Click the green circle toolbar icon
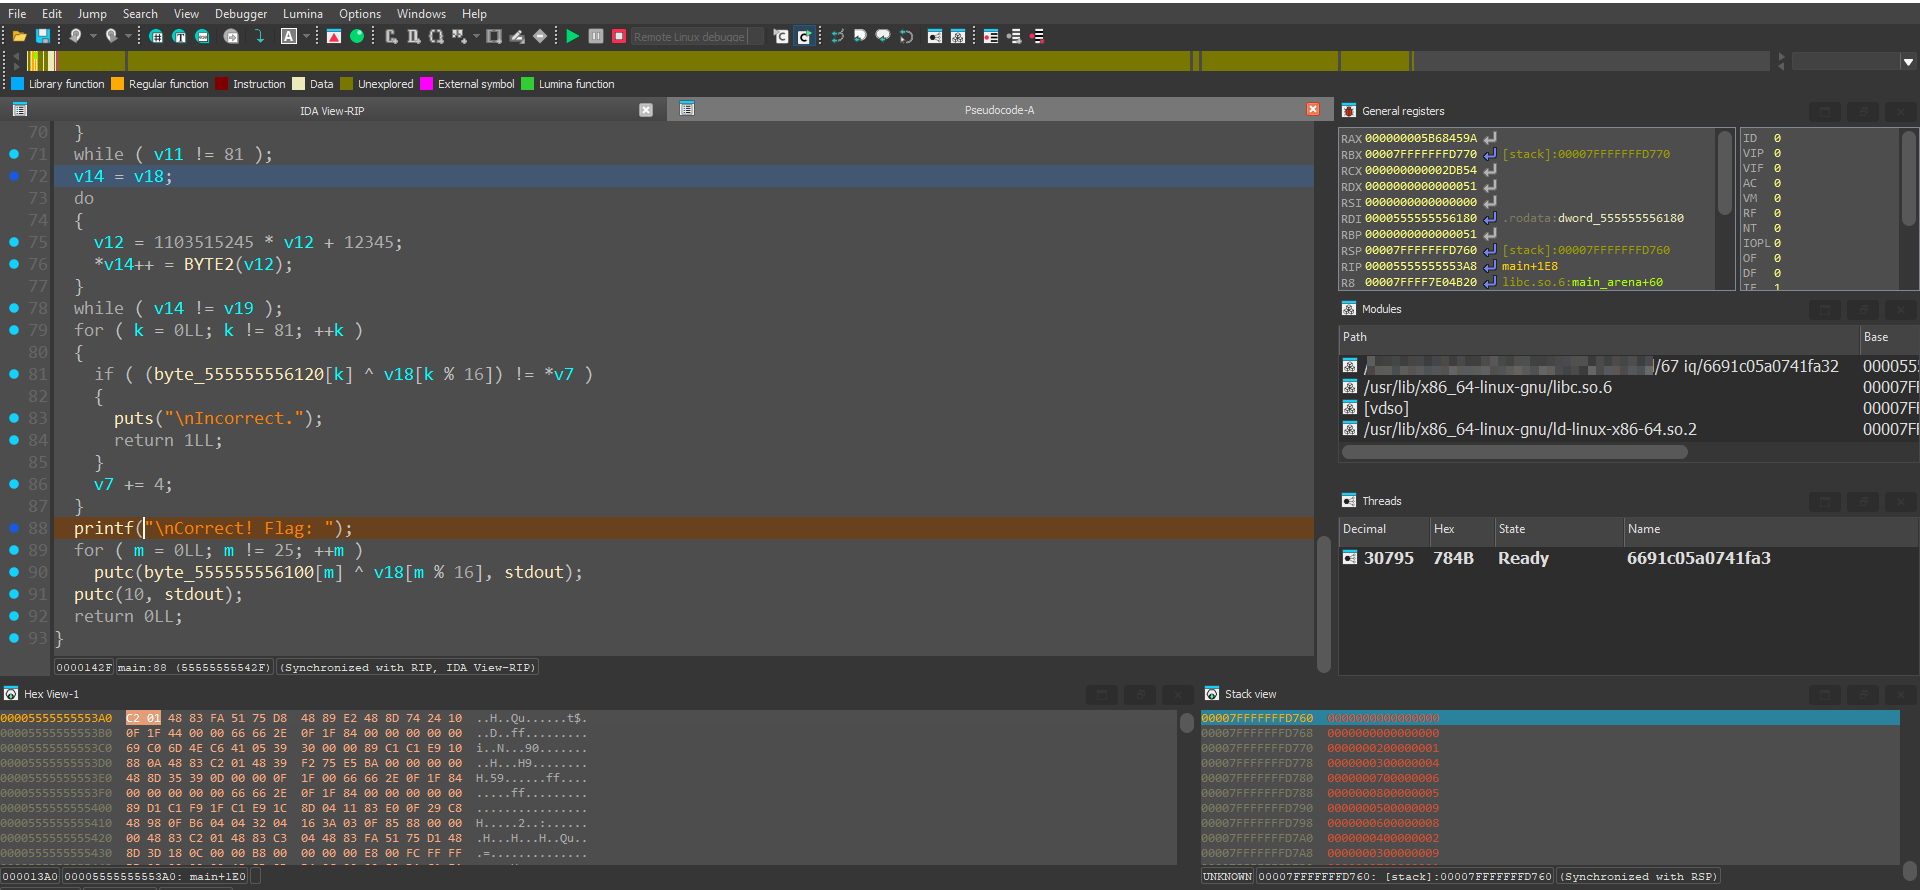1920x890 pixels. 357,36
